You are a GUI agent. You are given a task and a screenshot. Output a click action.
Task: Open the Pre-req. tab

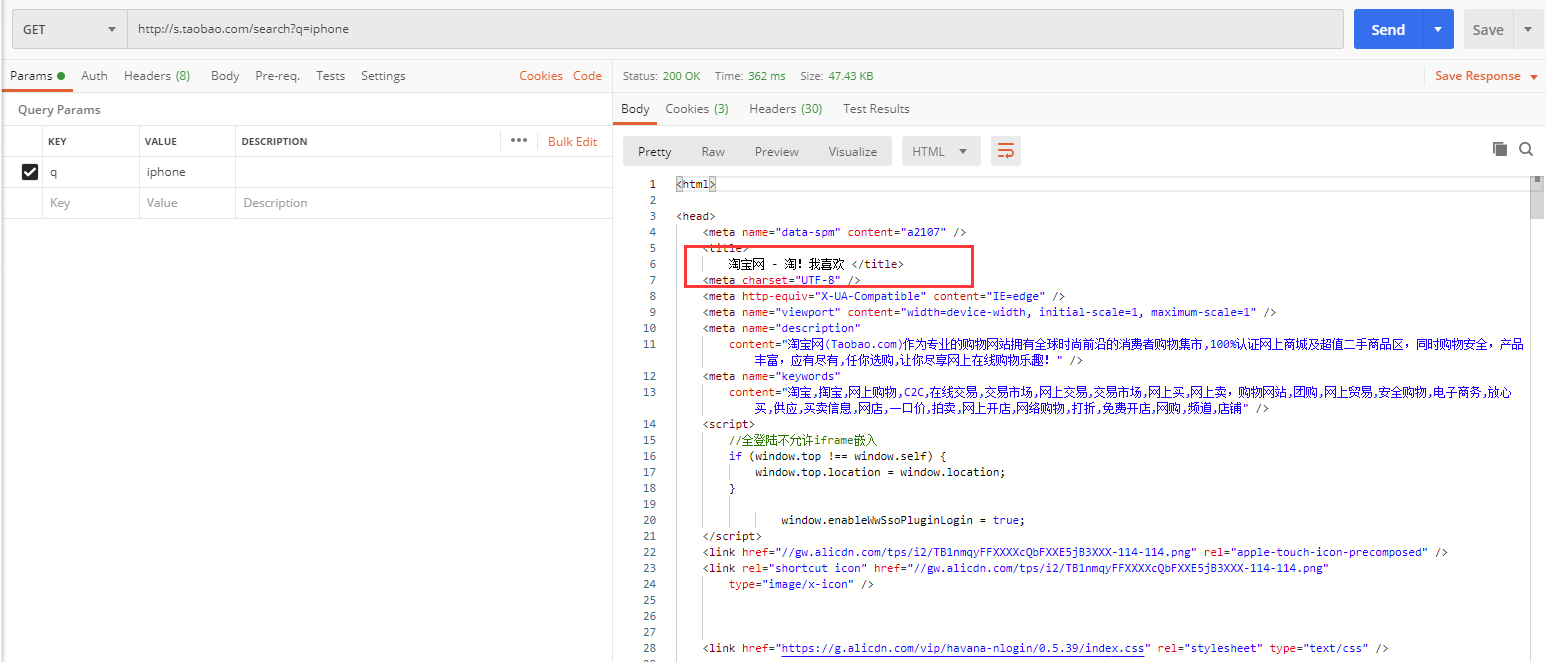coord(277,76)
